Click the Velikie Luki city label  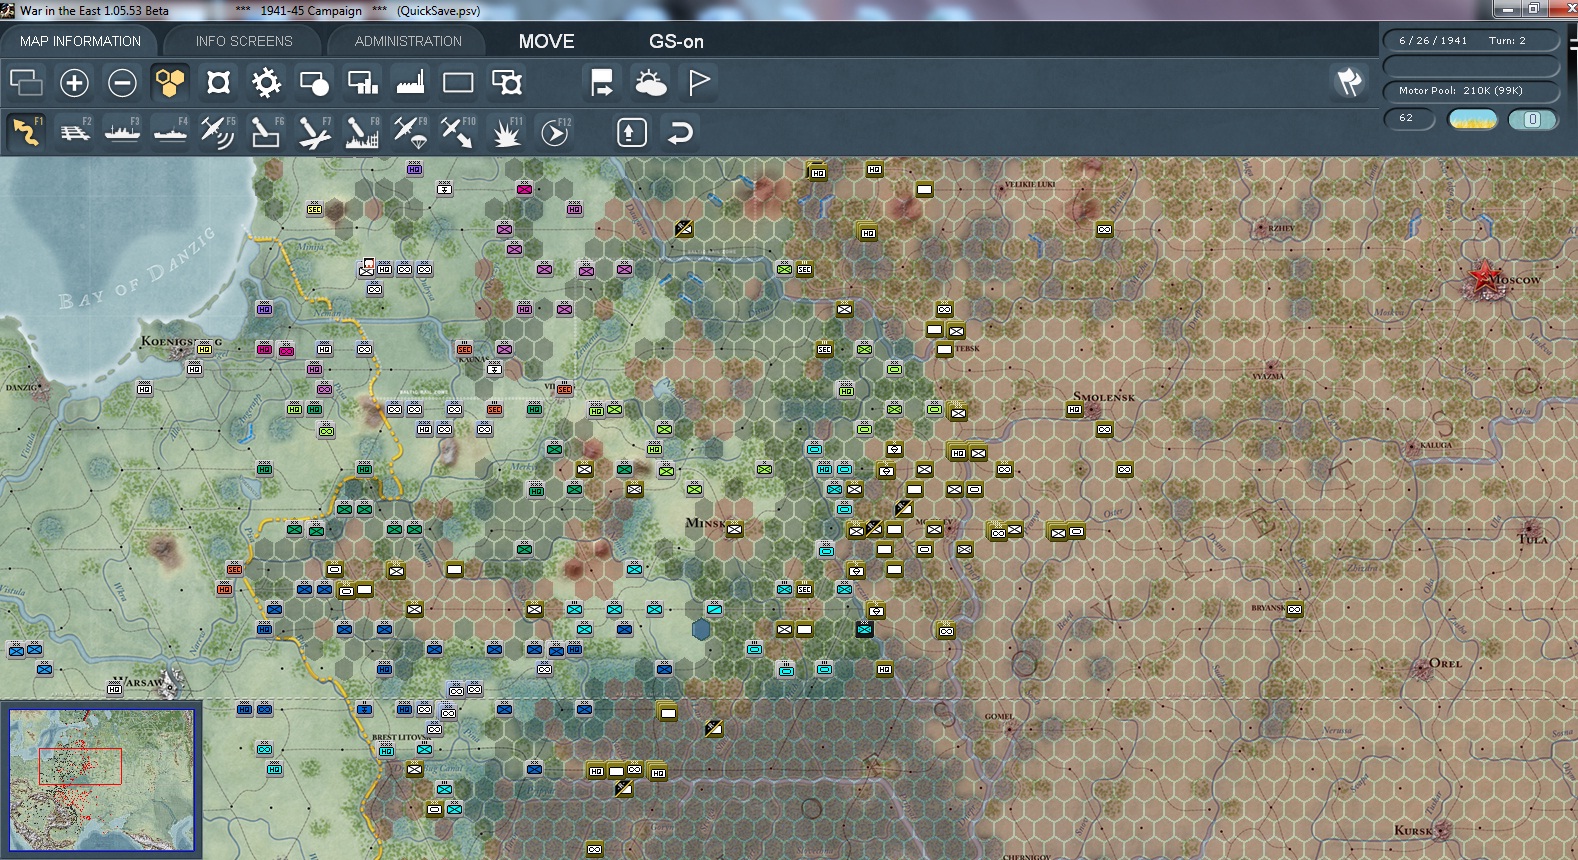pyautogui.click(x=1029, y=185)
